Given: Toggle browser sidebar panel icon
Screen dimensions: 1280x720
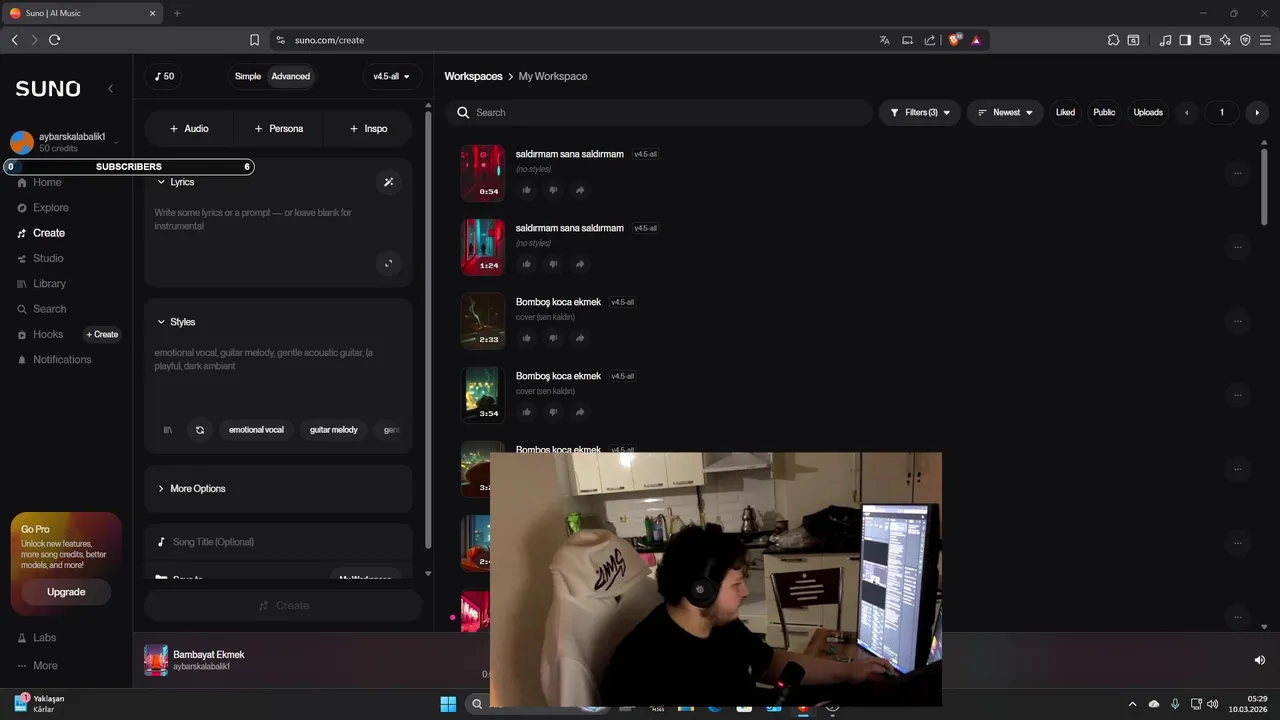Looking at the screenshot, I should 1185,40.
